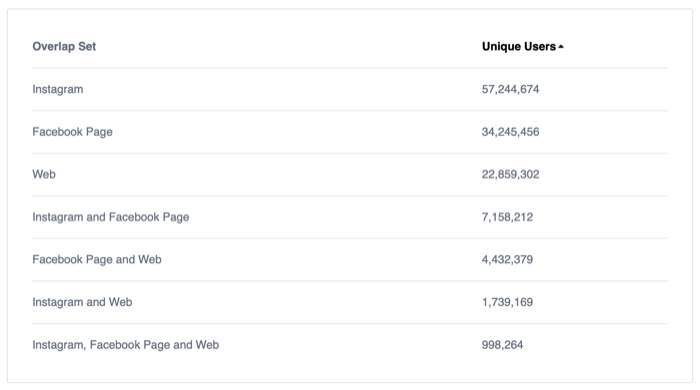700x390 pixels.
Task: Select the Instagram and Web row
Action: [x=350, y=302]
